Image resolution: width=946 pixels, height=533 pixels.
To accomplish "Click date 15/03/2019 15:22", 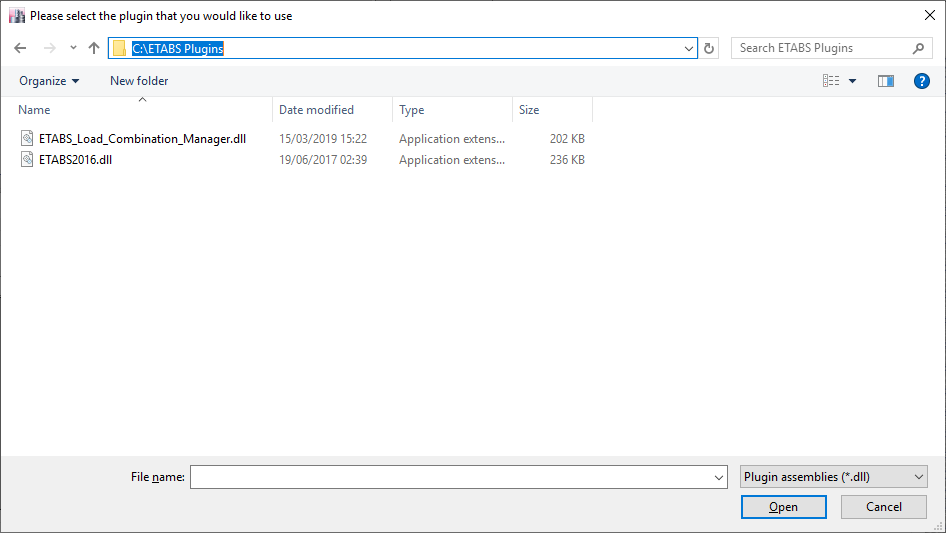I will point(323,139).
